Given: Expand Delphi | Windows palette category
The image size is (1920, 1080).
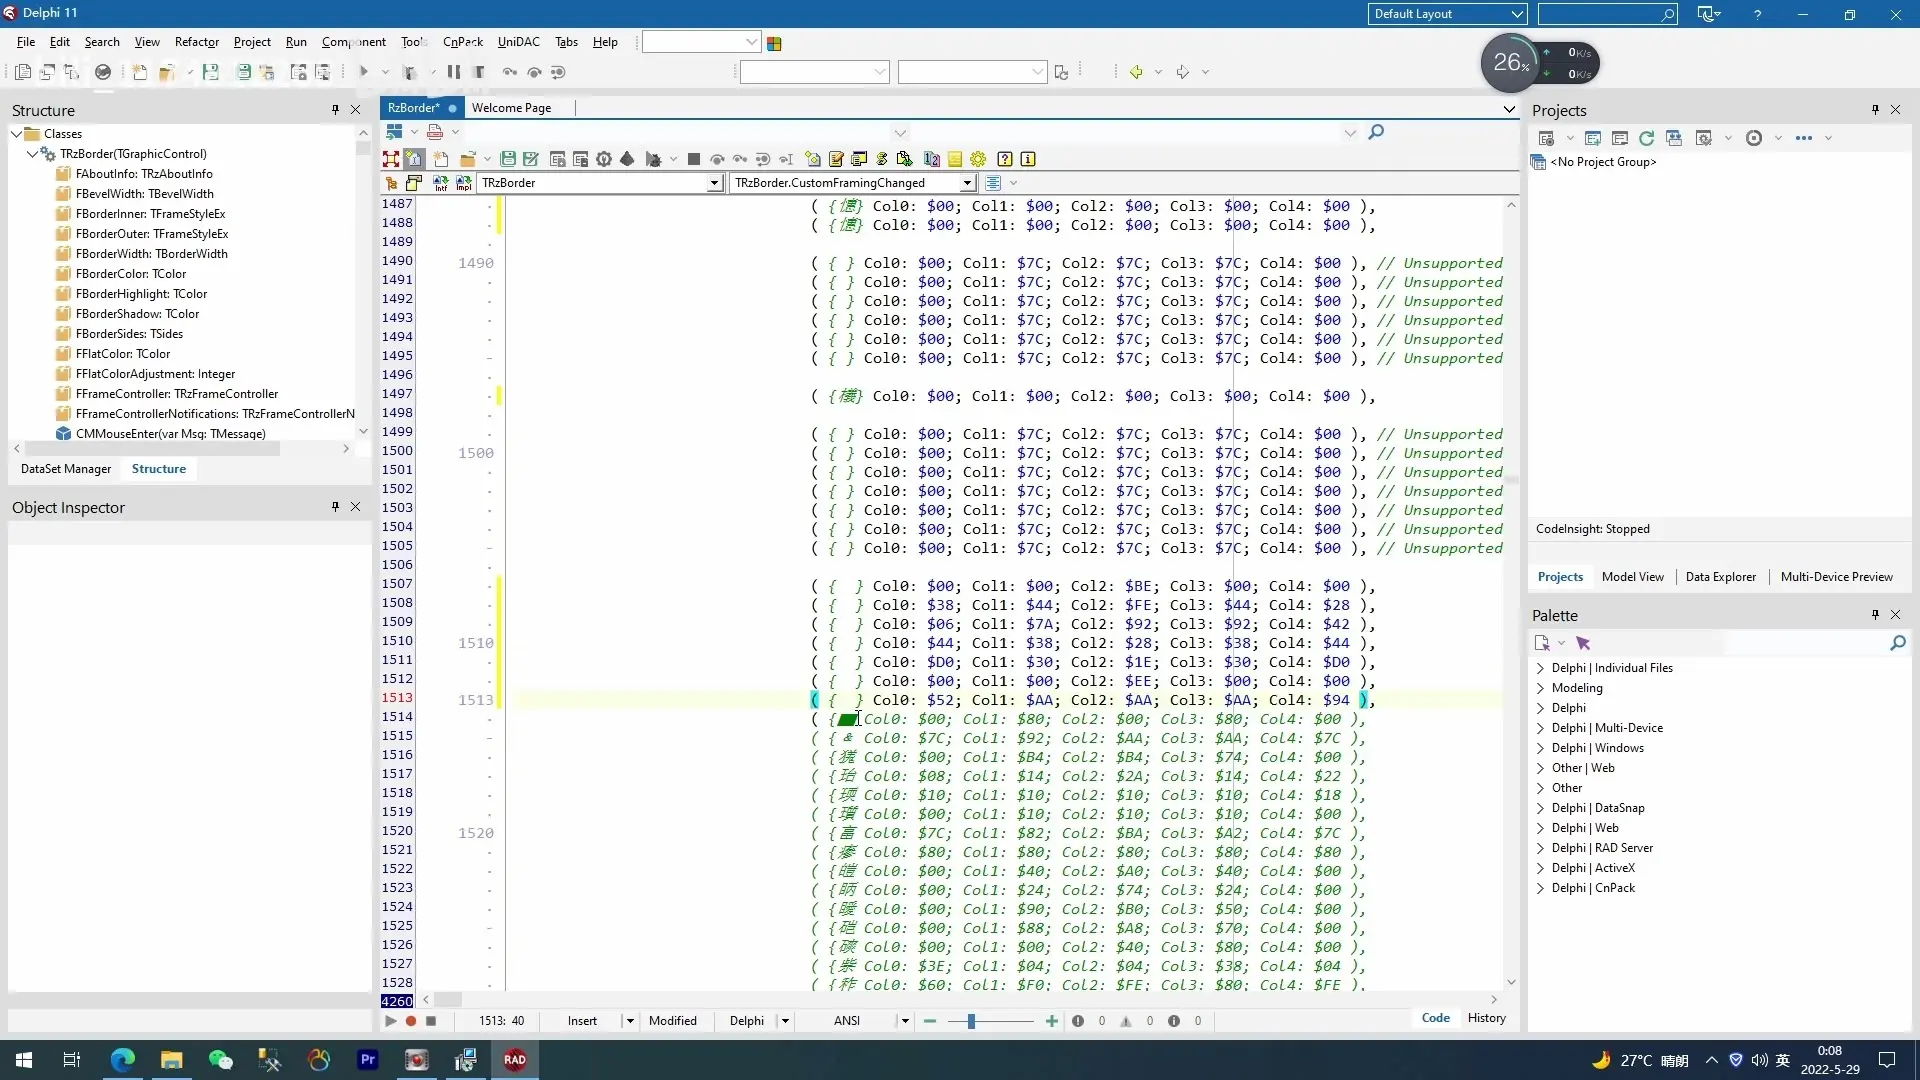Looking at the screenshot, I should pos(1540,748).
